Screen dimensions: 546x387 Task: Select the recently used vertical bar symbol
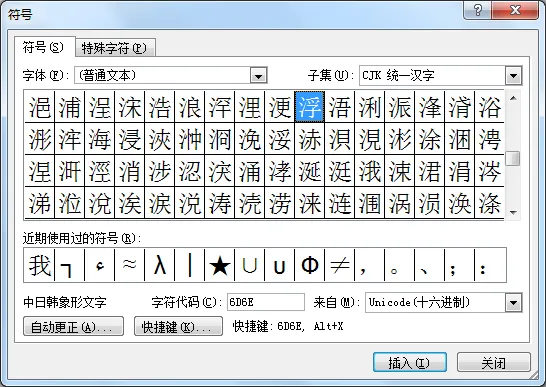coord(190,265)
